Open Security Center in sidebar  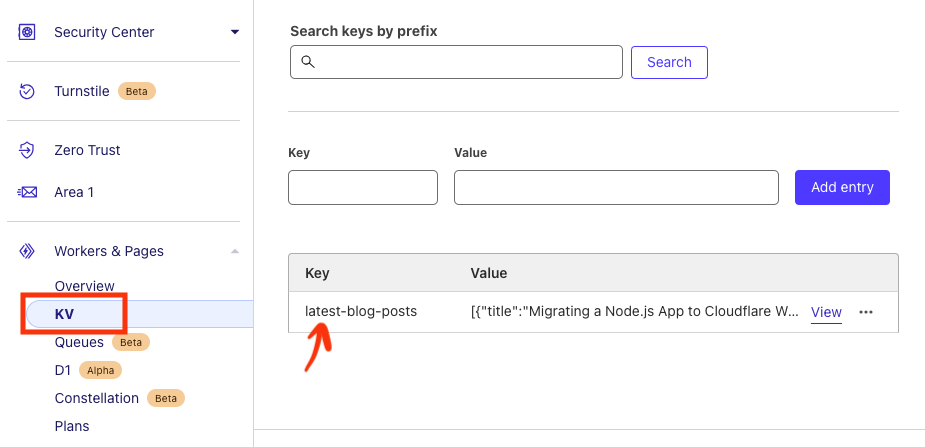(104, 32)
